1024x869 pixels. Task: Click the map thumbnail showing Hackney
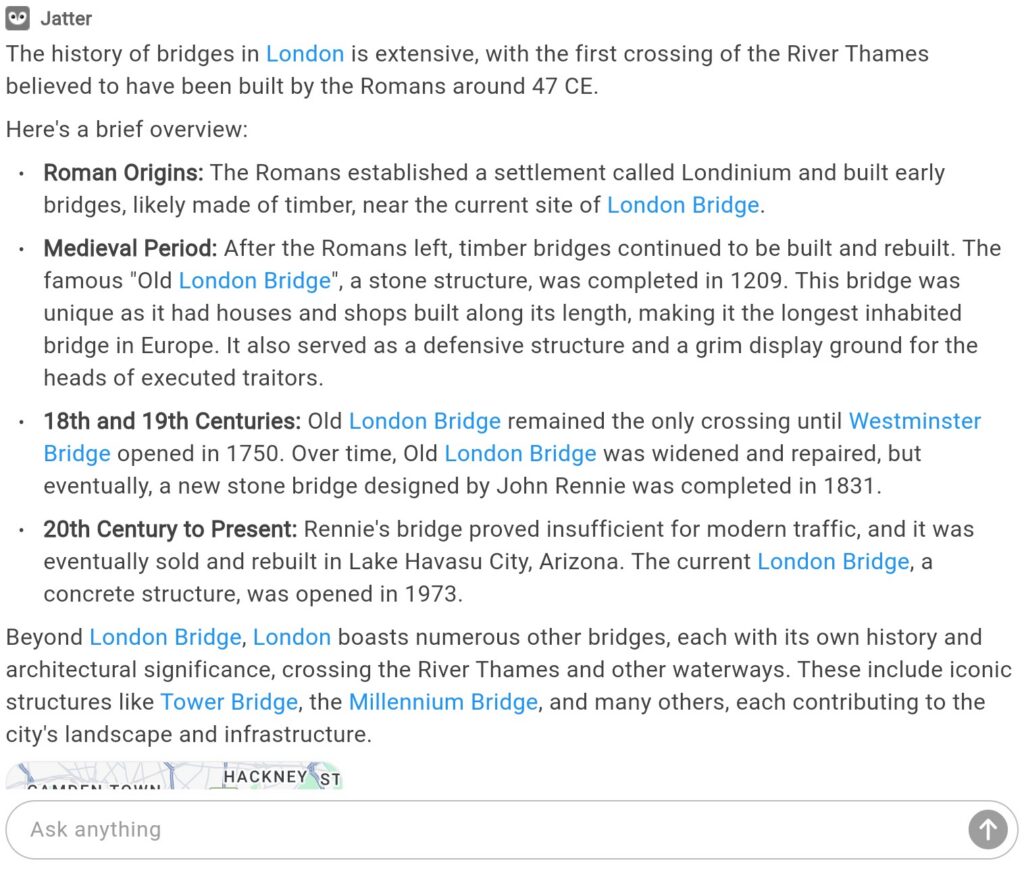pos(174,776)
